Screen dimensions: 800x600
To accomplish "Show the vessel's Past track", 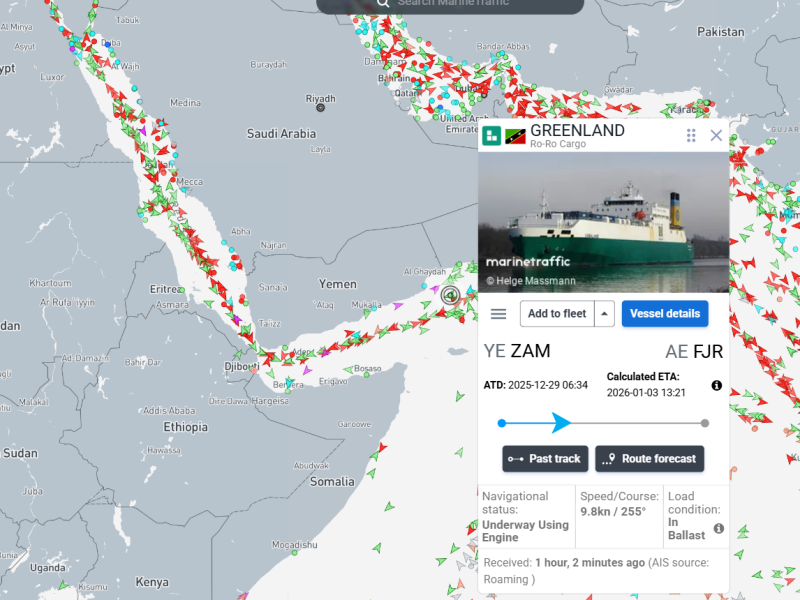I will (545, 459).
